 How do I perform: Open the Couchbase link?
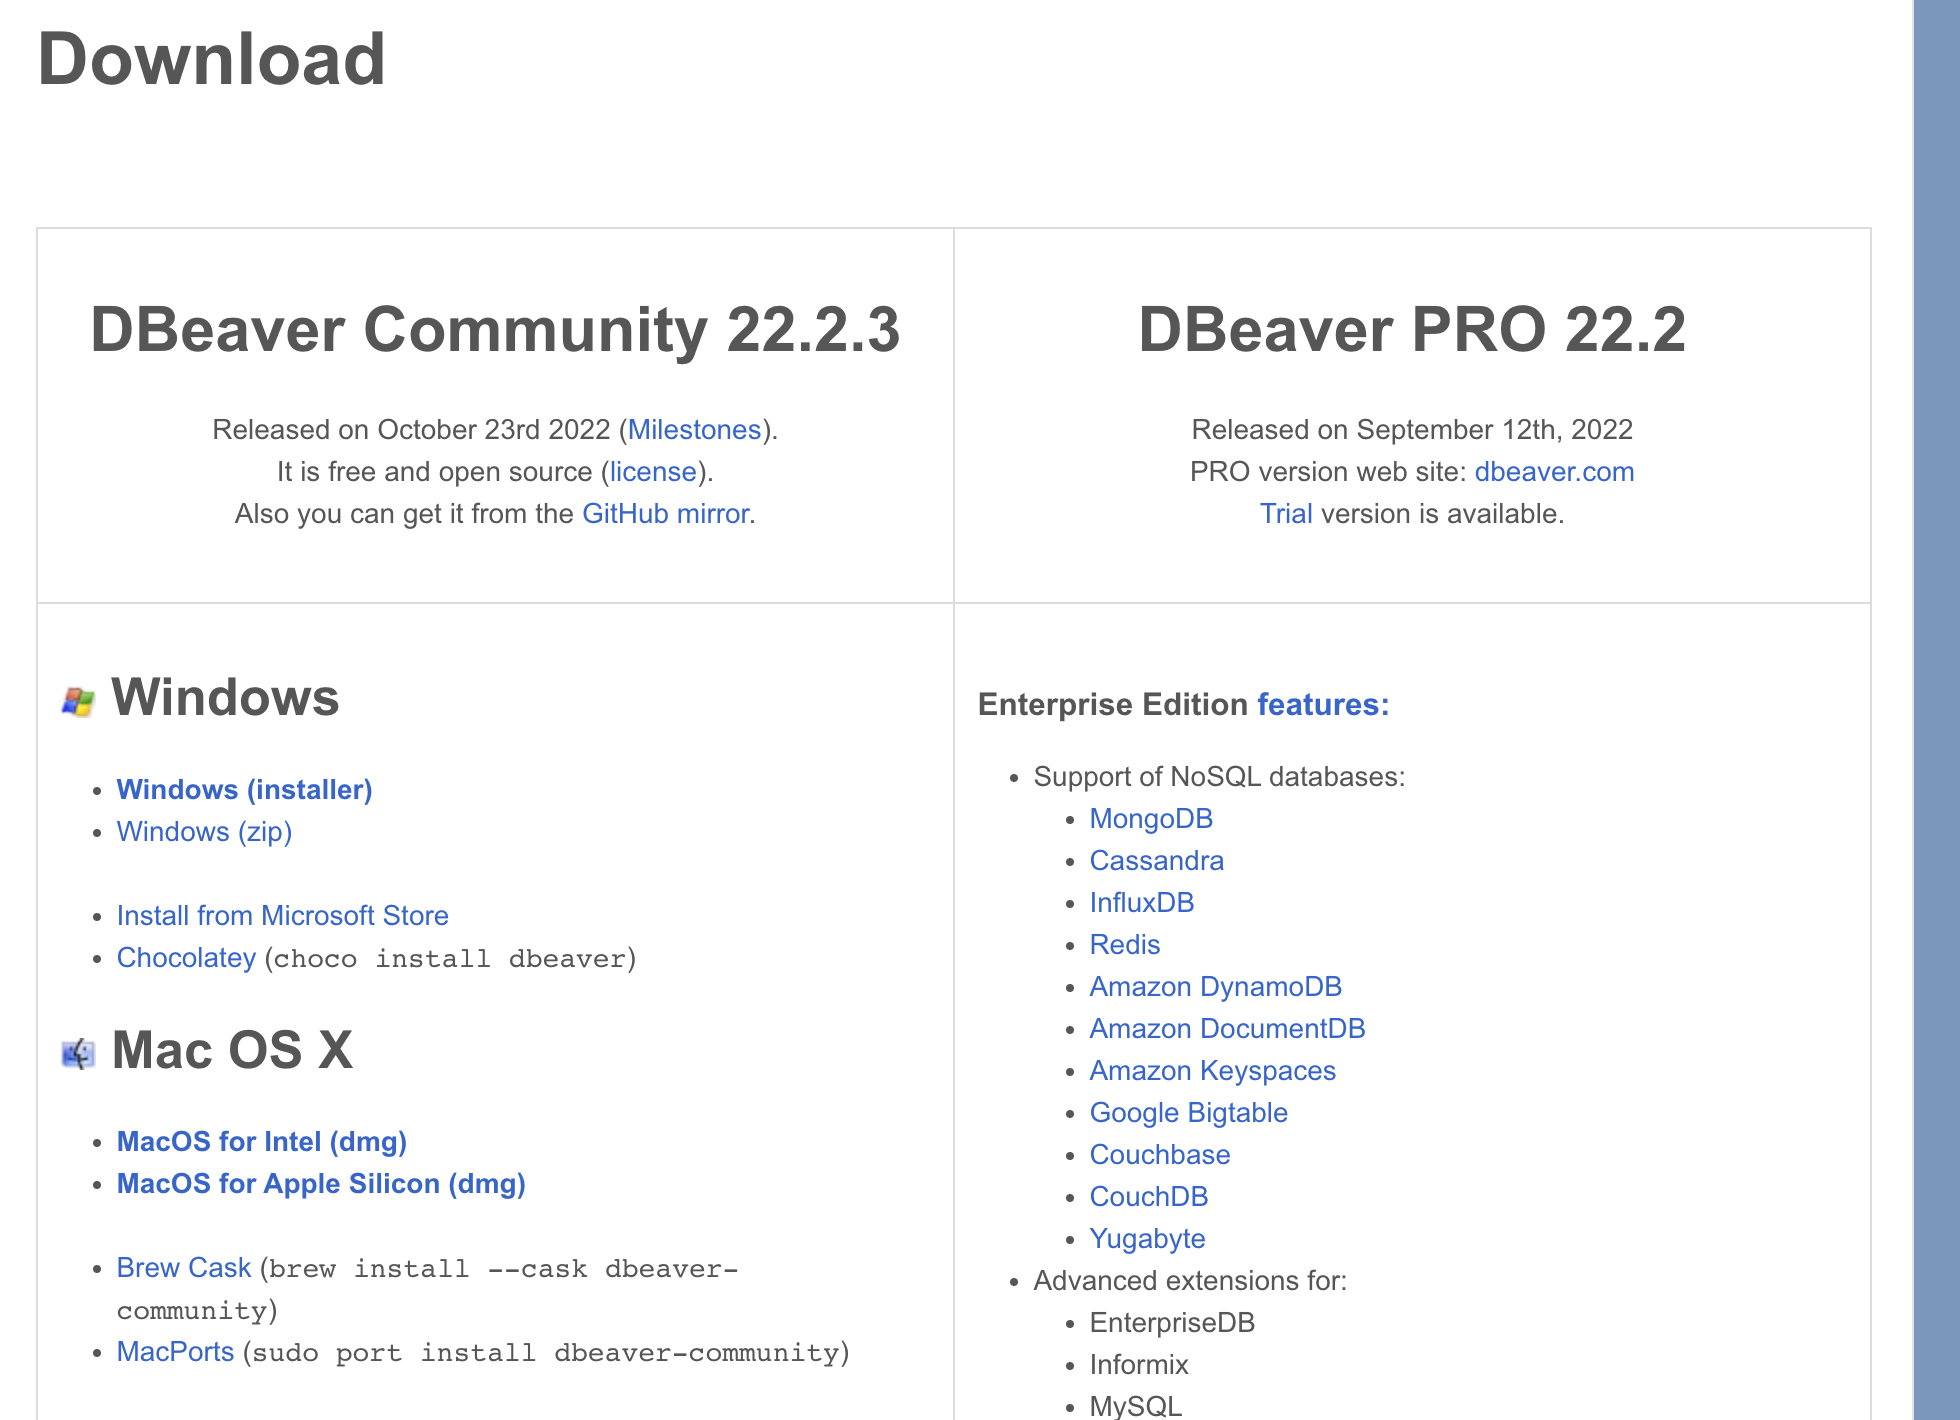tap(1160, 1155)
